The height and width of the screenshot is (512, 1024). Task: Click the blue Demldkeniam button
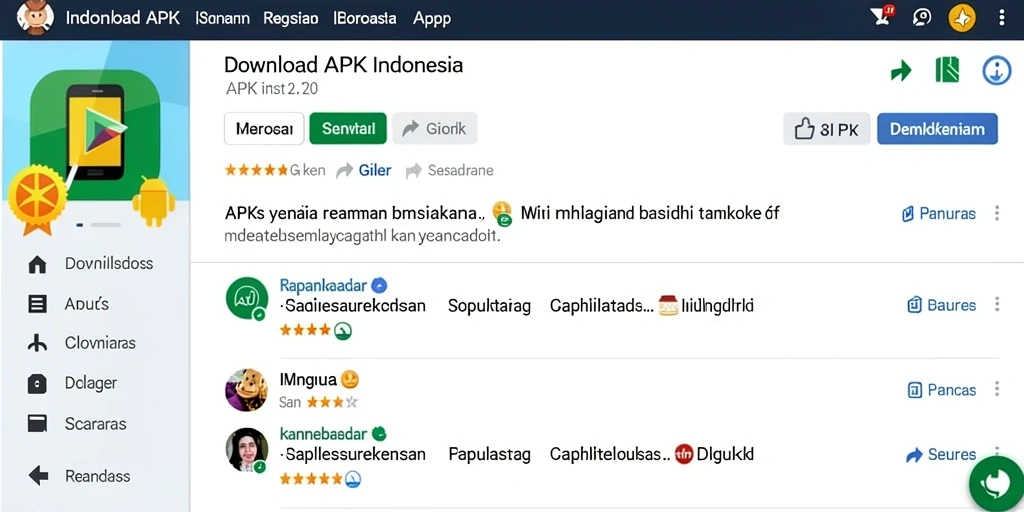tap(937, 129)
